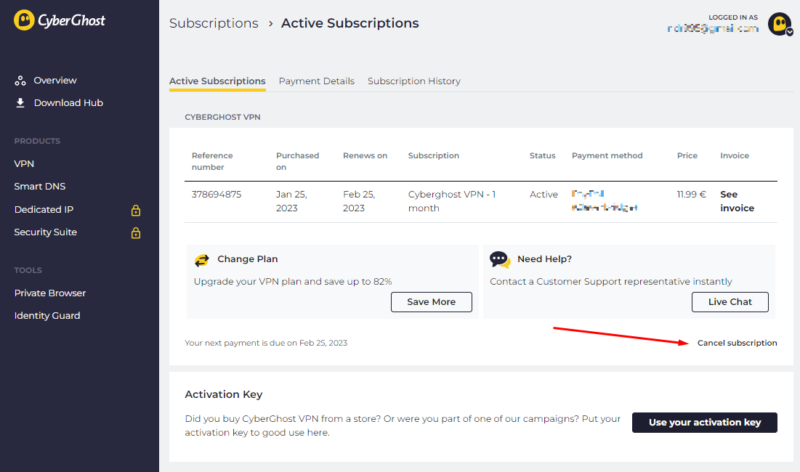
Task: Click the Change Plan swap arrows icon
Action: [202, 260]
